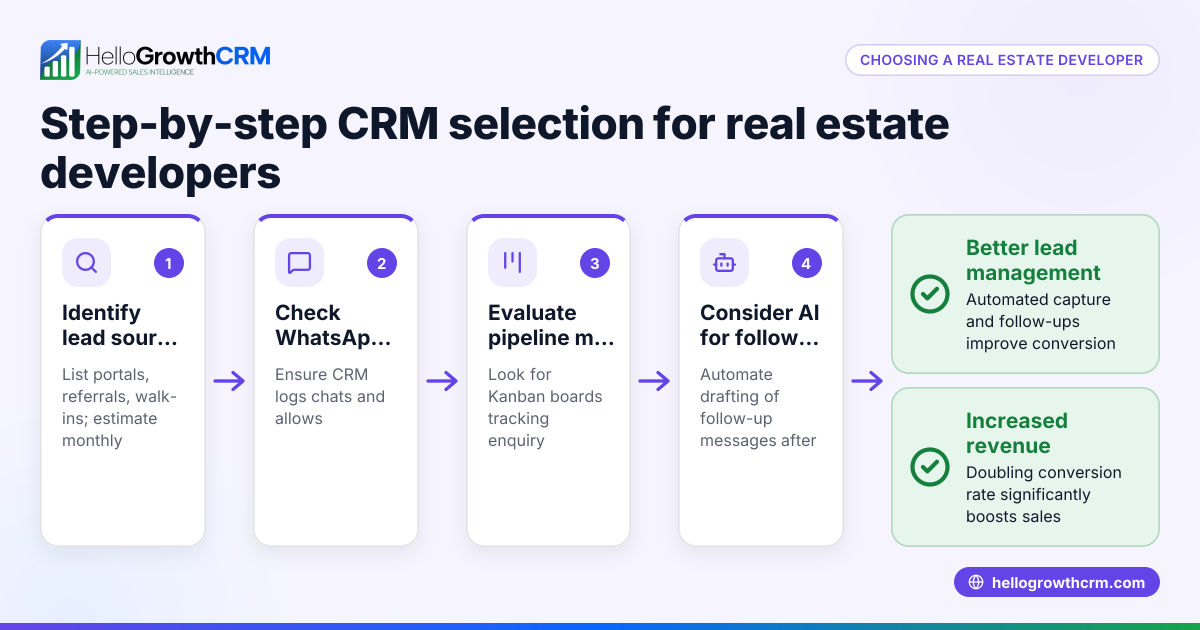
Task: Click 'Doubling conversion rate significantly boosts sales' text
Action: (x=1044, y=494)
